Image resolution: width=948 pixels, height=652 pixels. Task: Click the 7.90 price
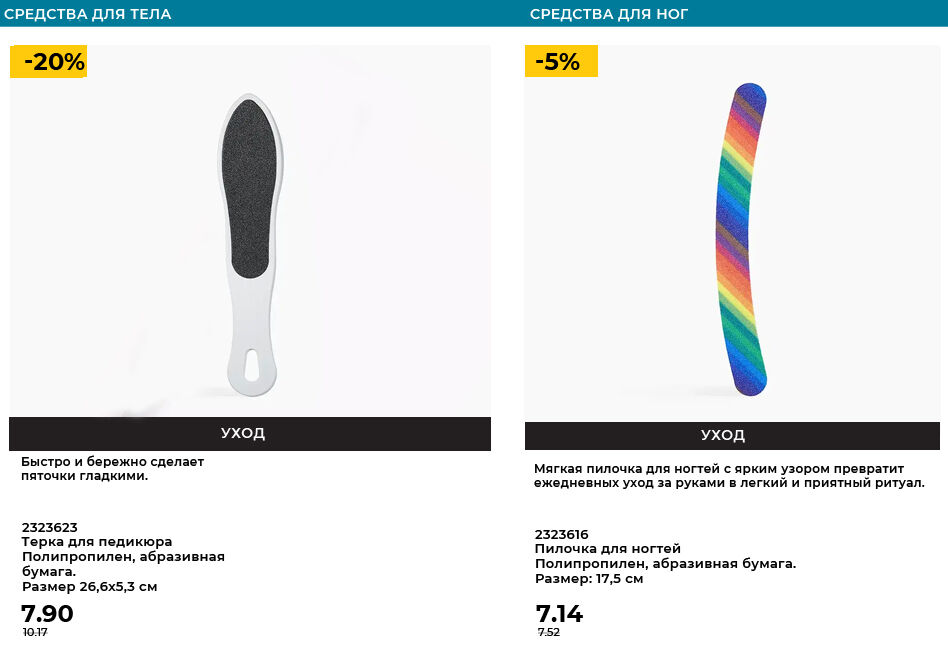(x=47, y=614)
